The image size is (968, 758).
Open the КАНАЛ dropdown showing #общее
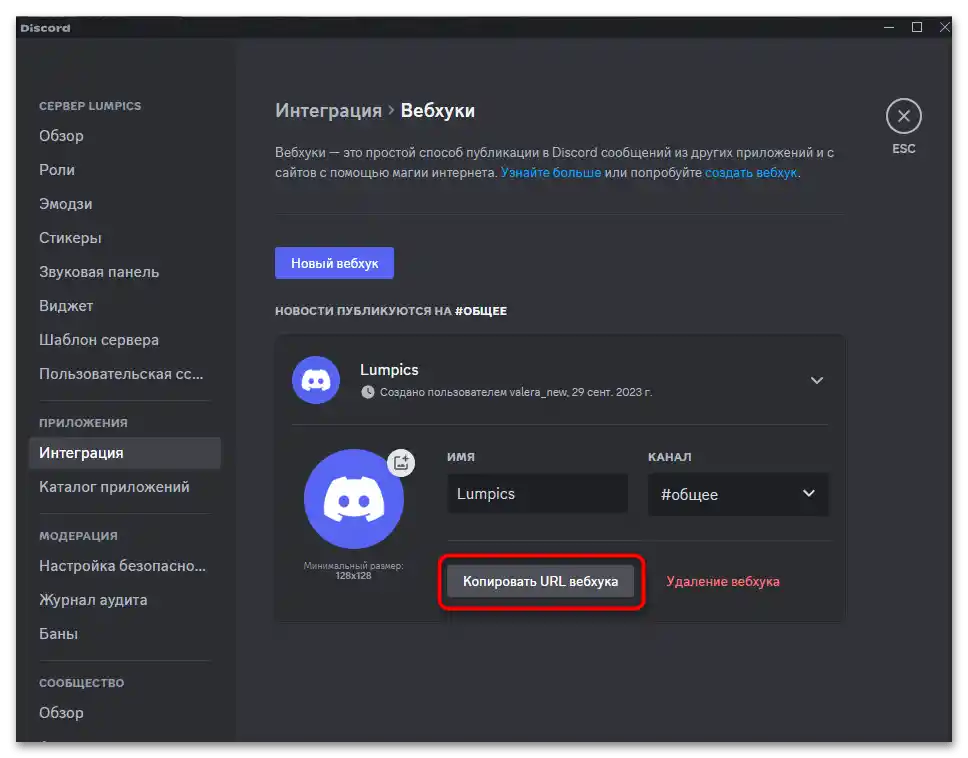click(738, 494)
